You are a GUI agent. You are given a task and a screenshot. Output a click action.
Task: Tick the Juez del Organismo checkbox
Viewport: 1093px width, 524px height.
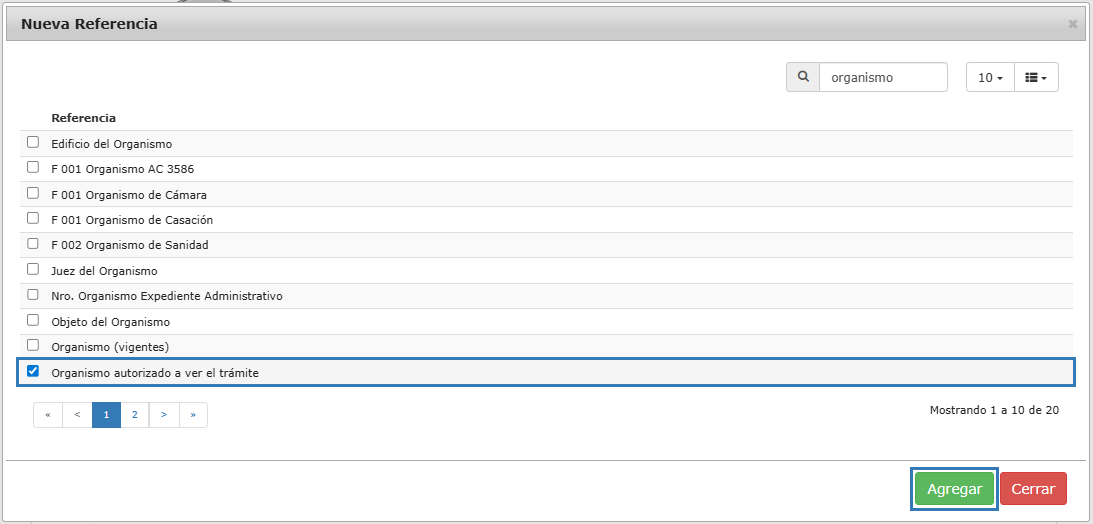pyautogui.click(x=33, y=269)
